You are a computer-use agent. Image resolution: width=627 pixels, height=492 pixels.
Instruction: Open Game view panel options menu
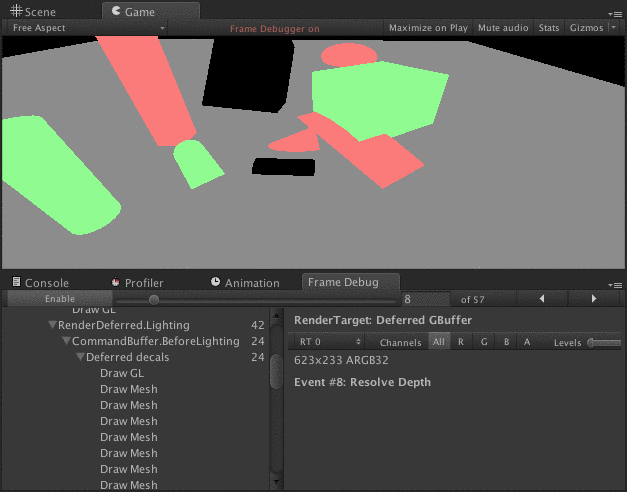(615, 14)
